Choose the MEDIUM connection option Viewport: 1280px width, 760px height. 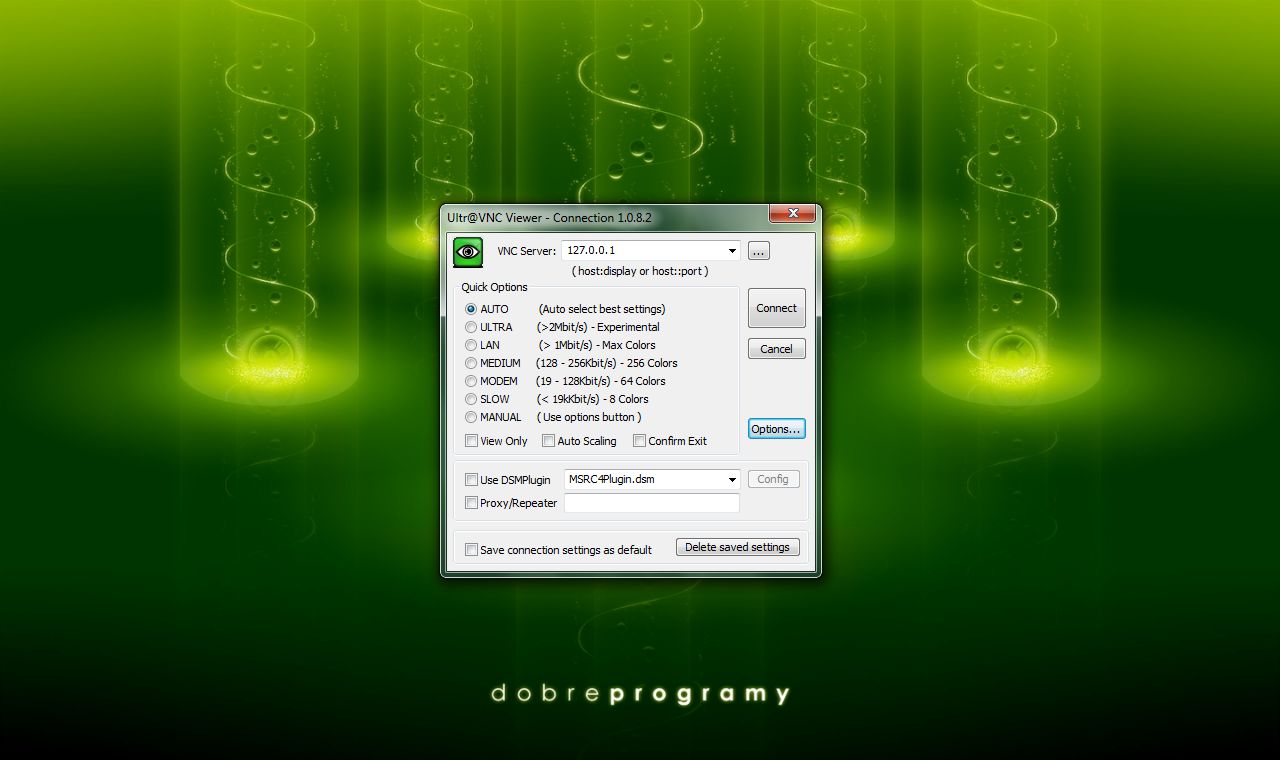471,363
